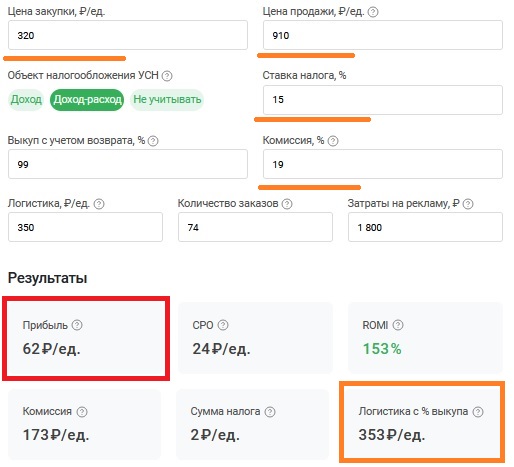This screenshot has height=467, width=514.
Task: Open help icon beside Логистика, ₽/ед.
Action: coord(99,204)
